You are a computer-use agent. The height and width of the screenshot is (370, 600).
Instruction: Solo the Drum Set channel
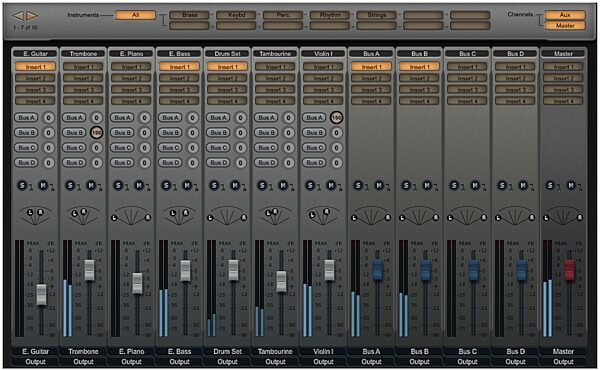(214, 186)
